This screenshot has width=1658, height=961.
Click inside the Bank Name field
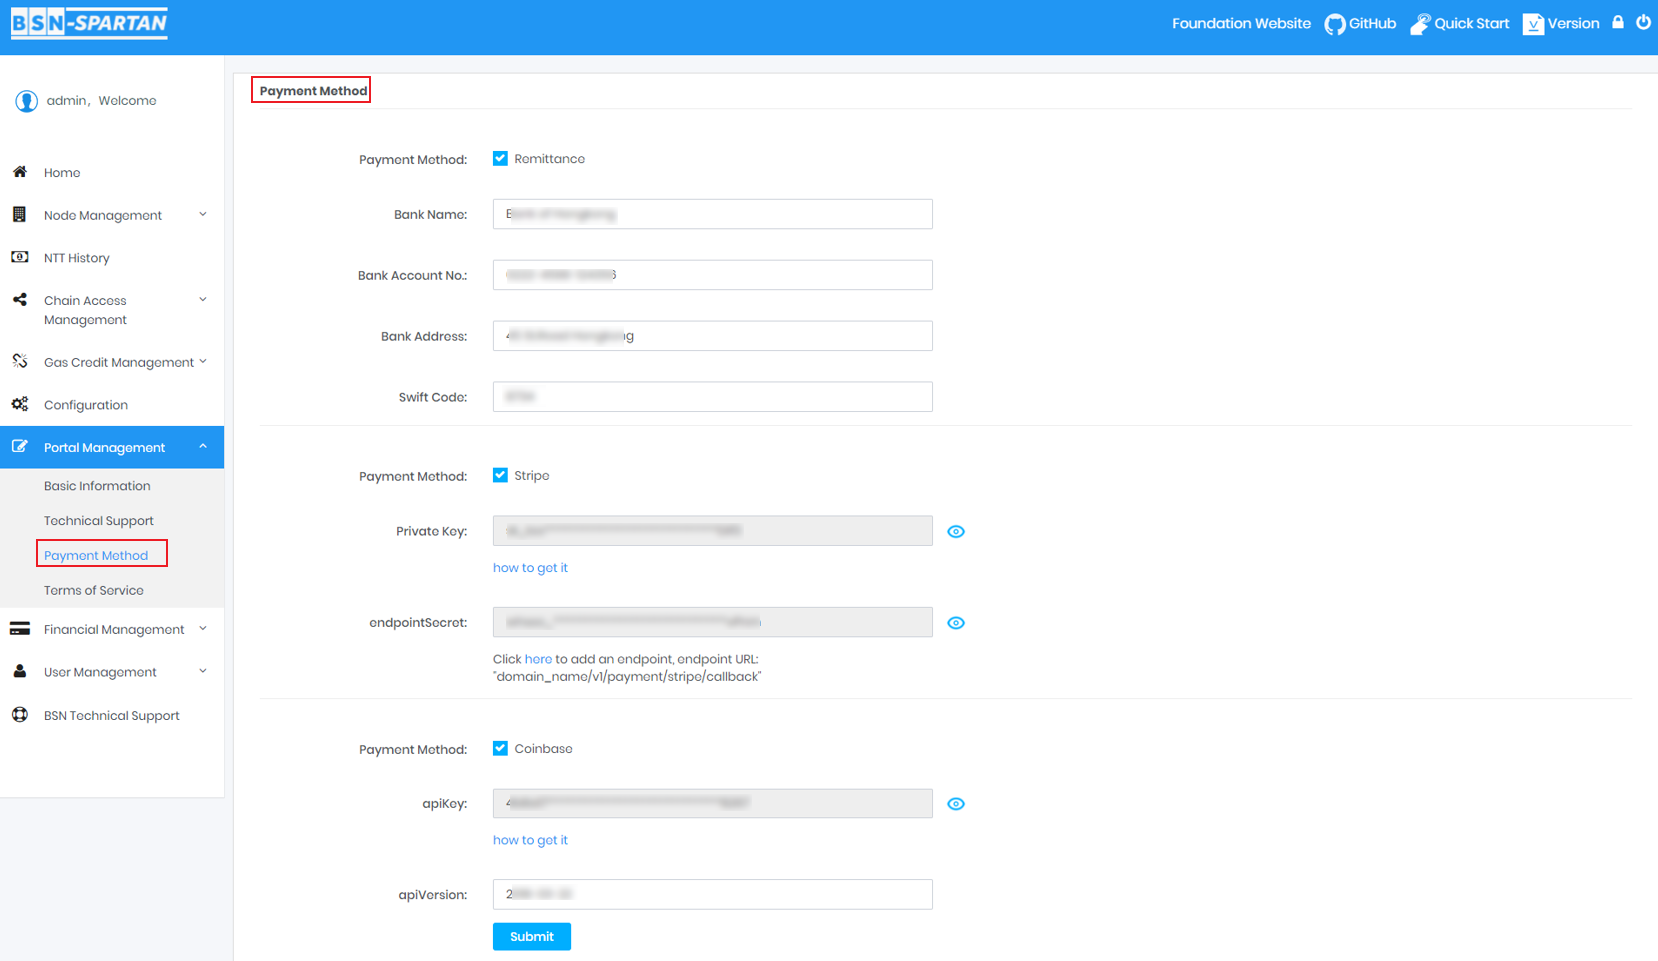[x=711, y=213]
